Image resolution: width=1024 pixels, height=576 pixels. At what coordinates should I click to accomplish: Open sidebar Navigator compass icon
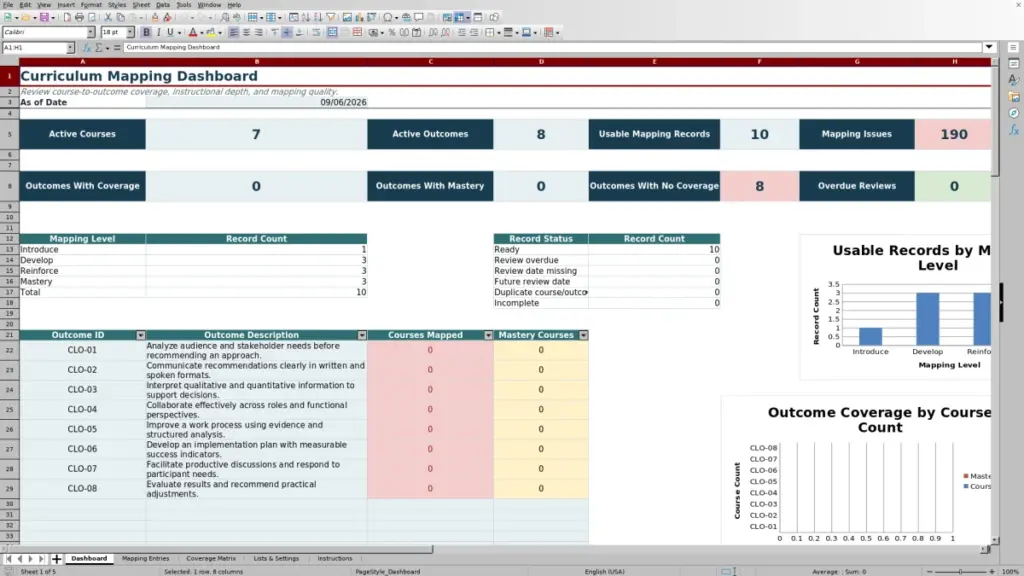pyautogui.click(x=1014, y=114)
